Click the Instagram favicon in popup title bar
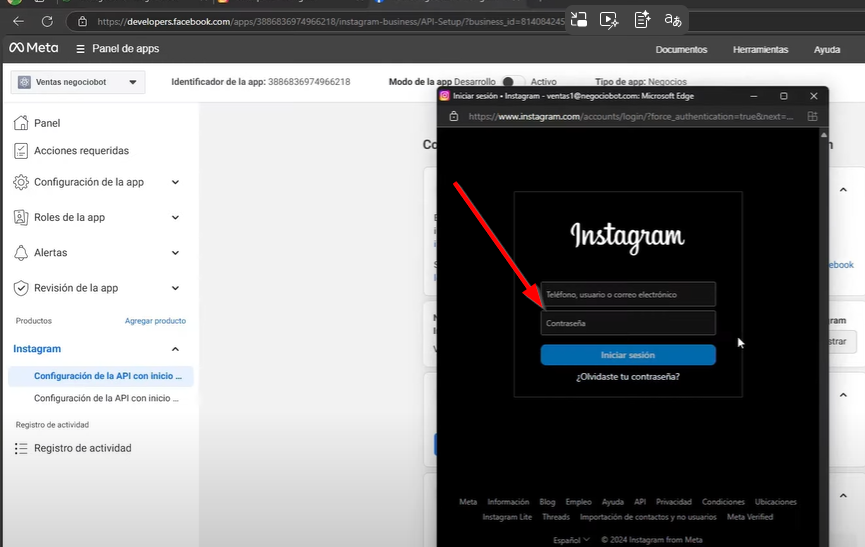Viewport: 865px width, 547px height. [445, 95]
